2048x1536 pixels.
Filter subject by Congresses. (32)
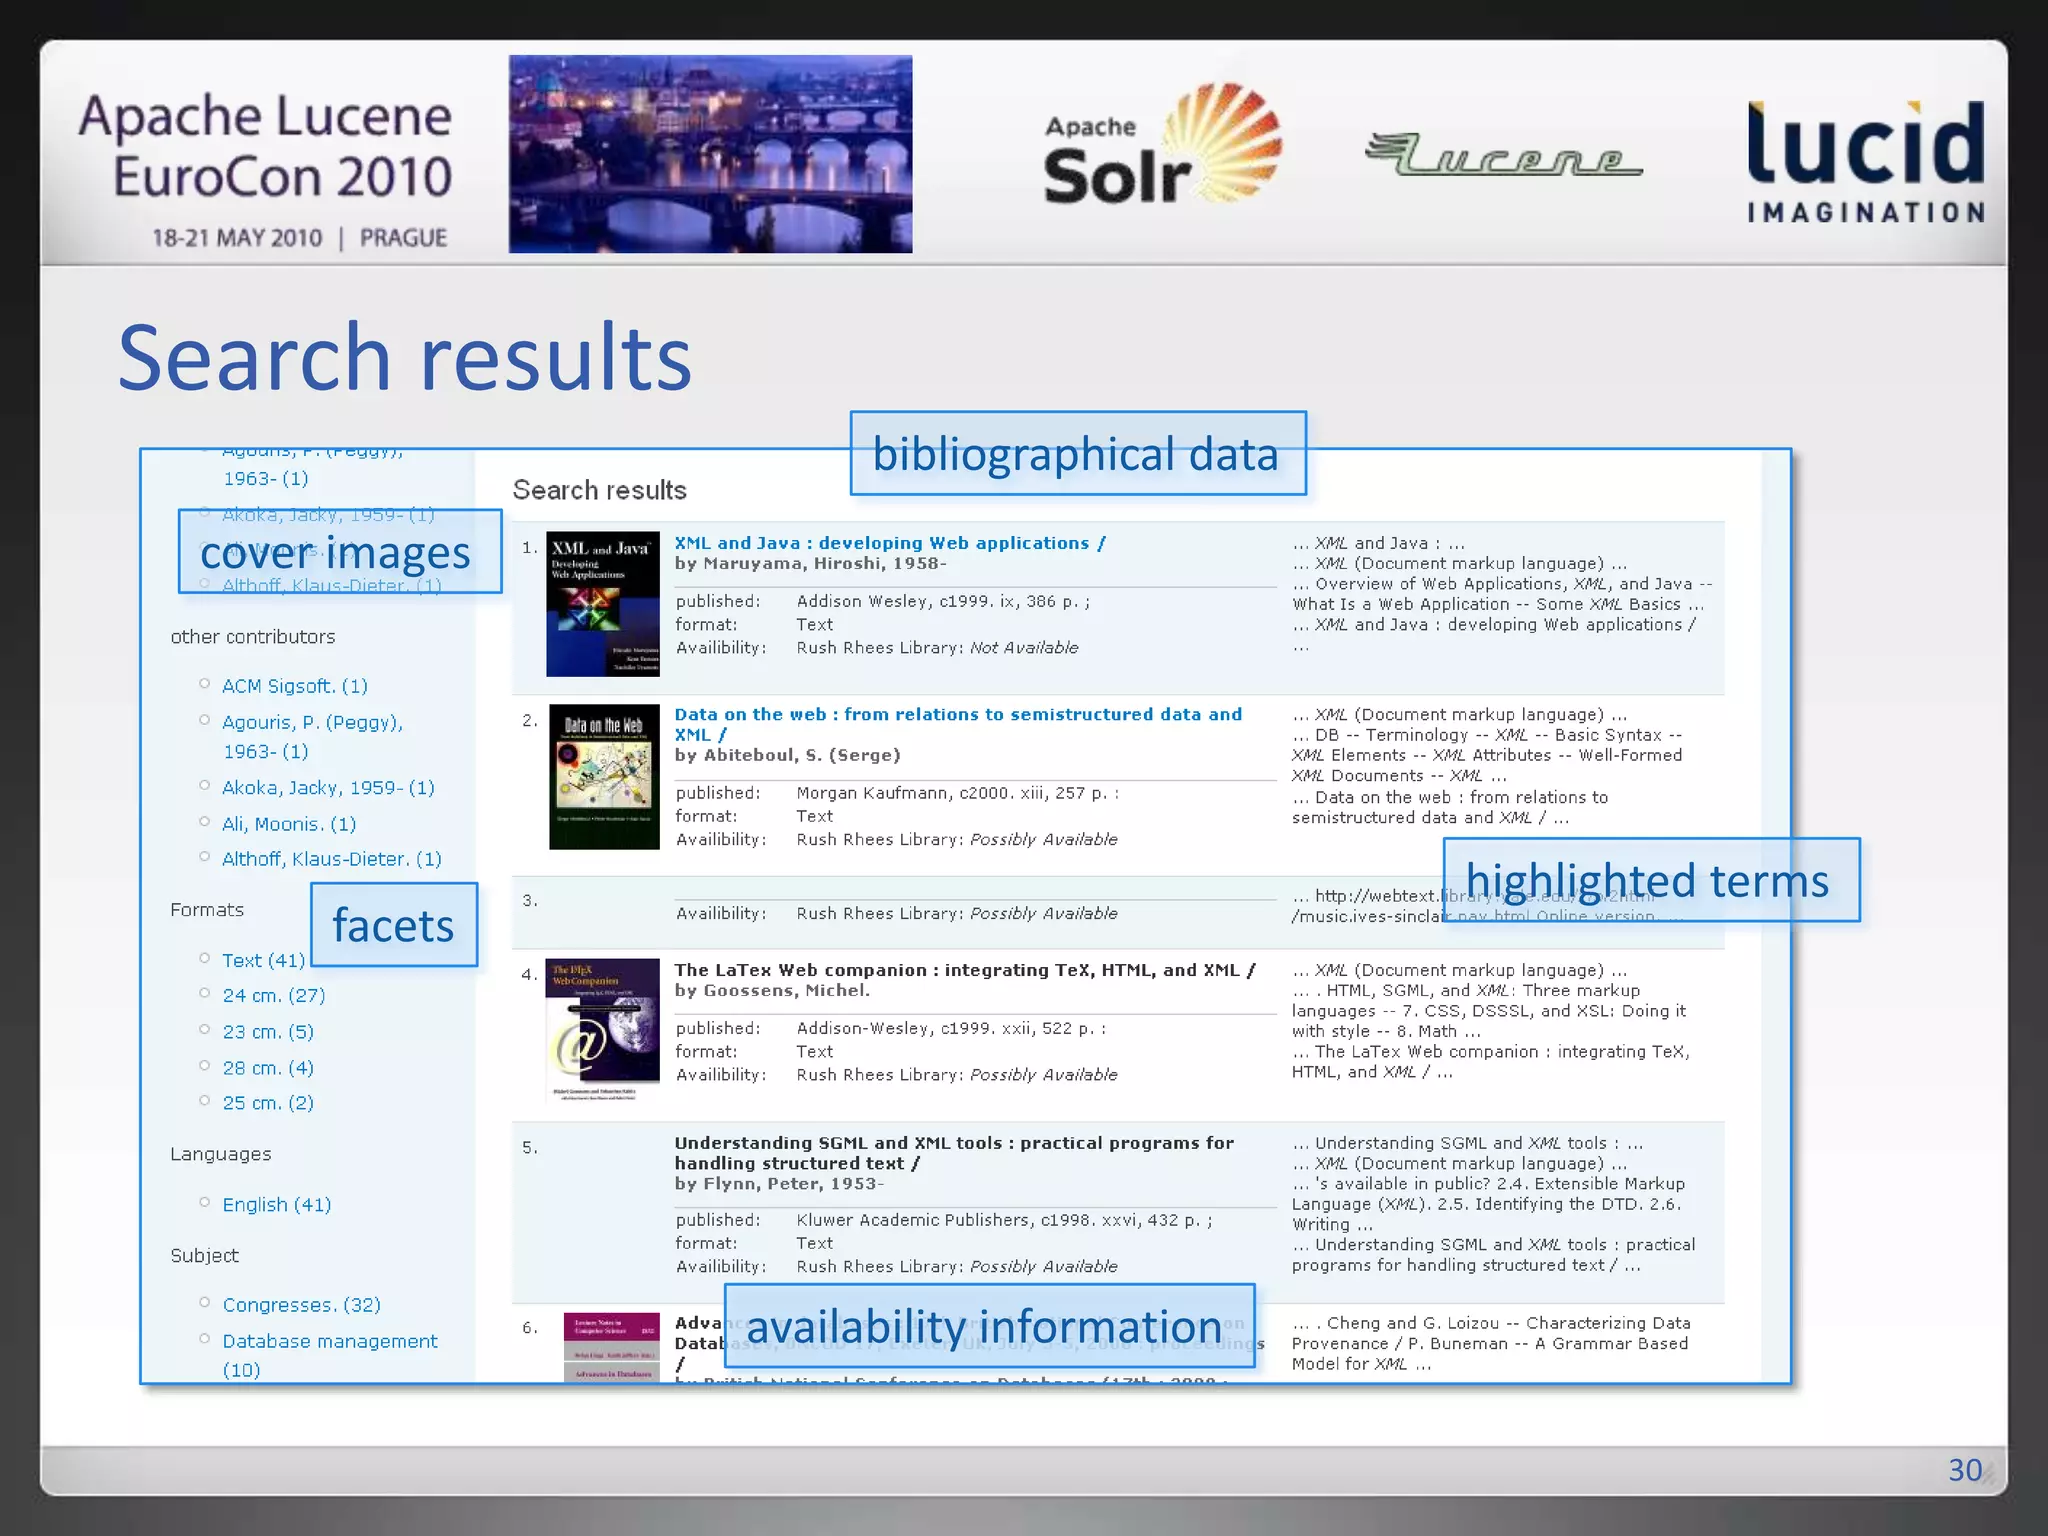(x=302, y=1305)
